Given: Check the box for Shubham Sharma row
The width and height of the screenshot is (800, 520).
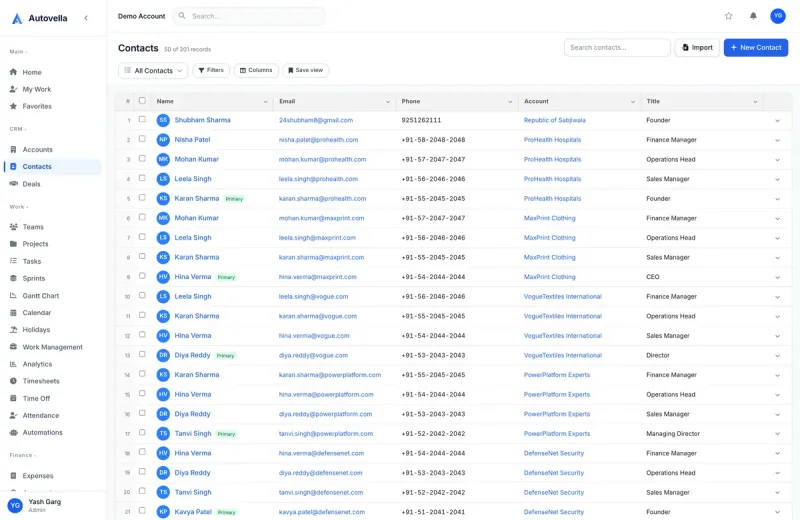Looking at the screenshot, I should pyautogui.click(x=142, y=119).
